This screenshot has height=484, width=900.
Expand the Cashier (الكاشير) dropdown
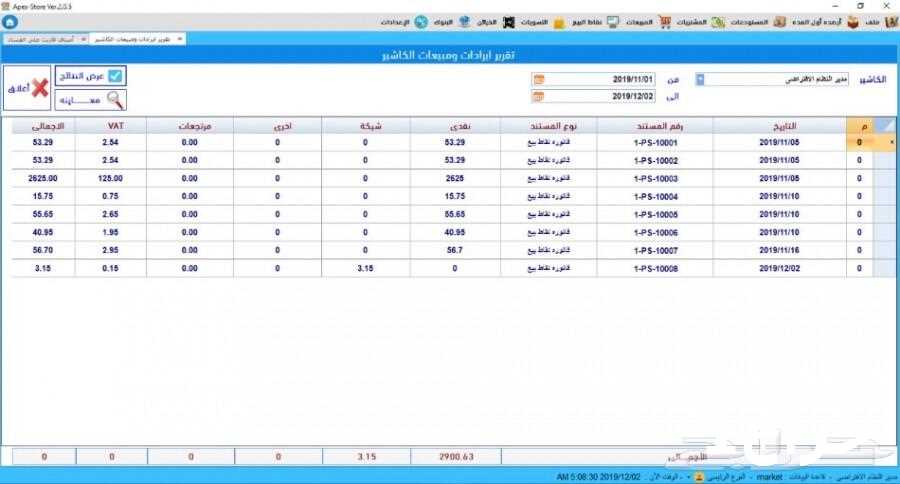click(699, 79)
